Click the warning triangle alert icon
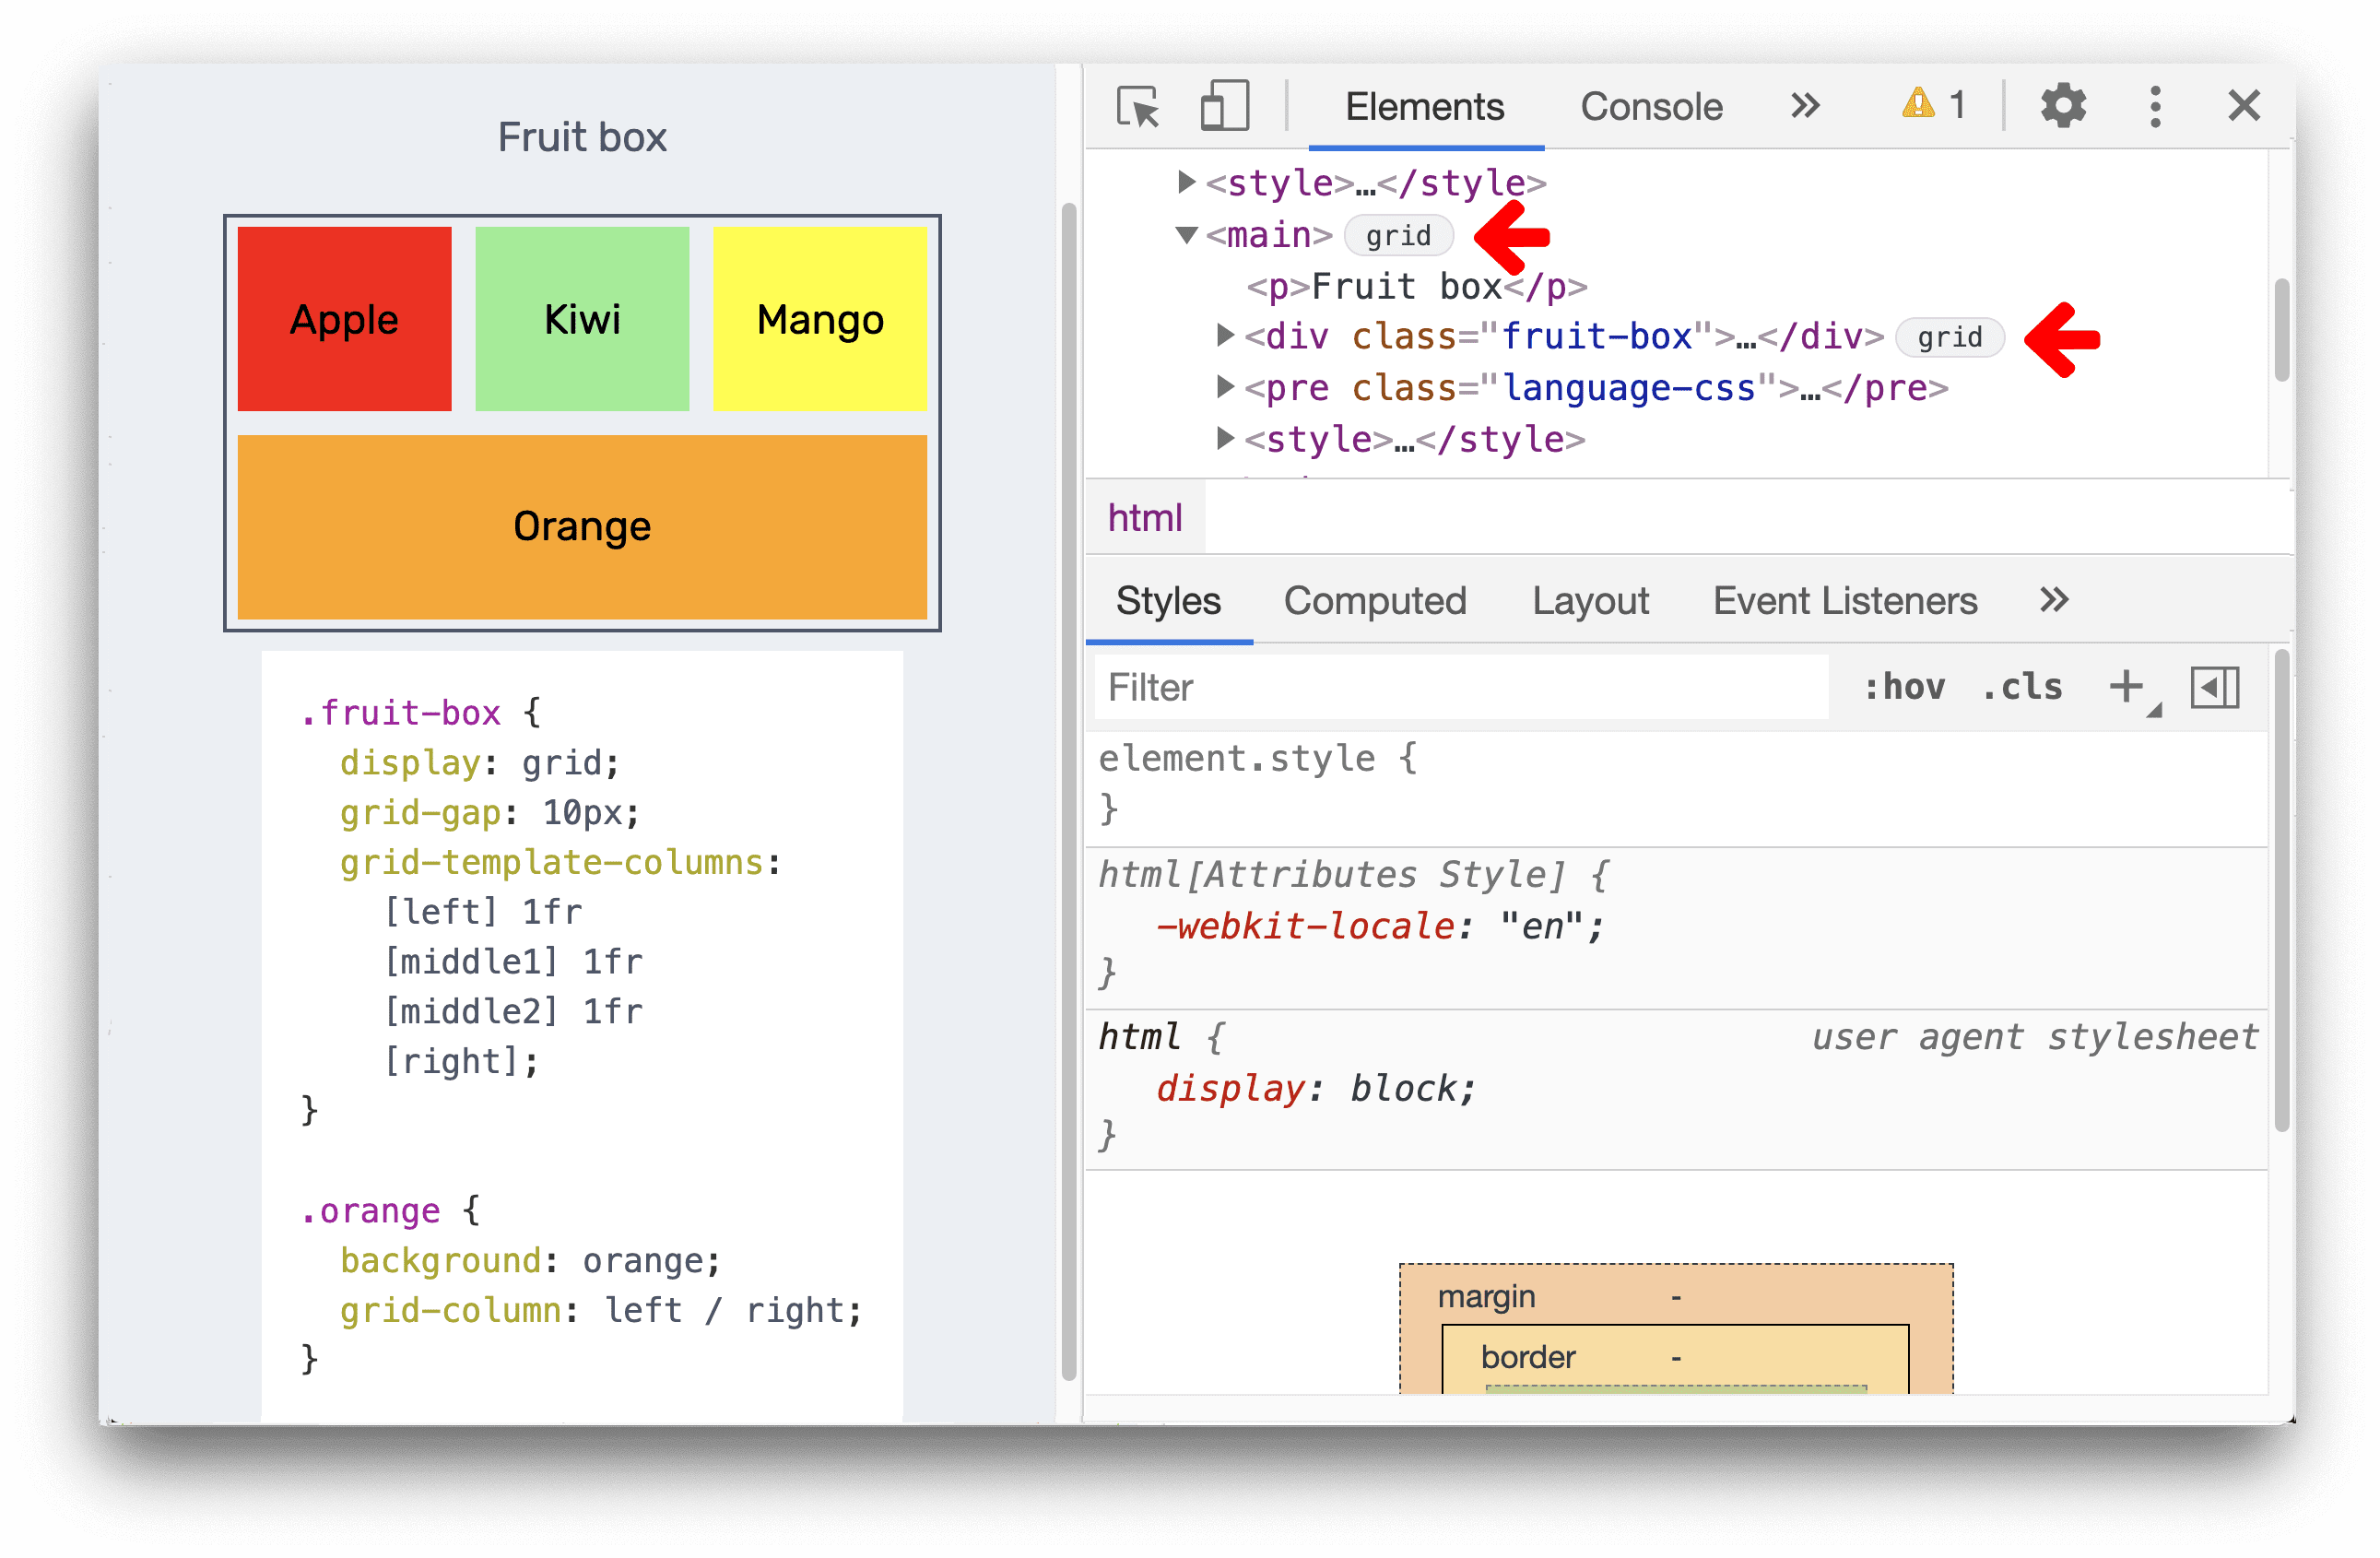The width and height of the screenshot is (2380, 1558). [x=1915, y=108]
